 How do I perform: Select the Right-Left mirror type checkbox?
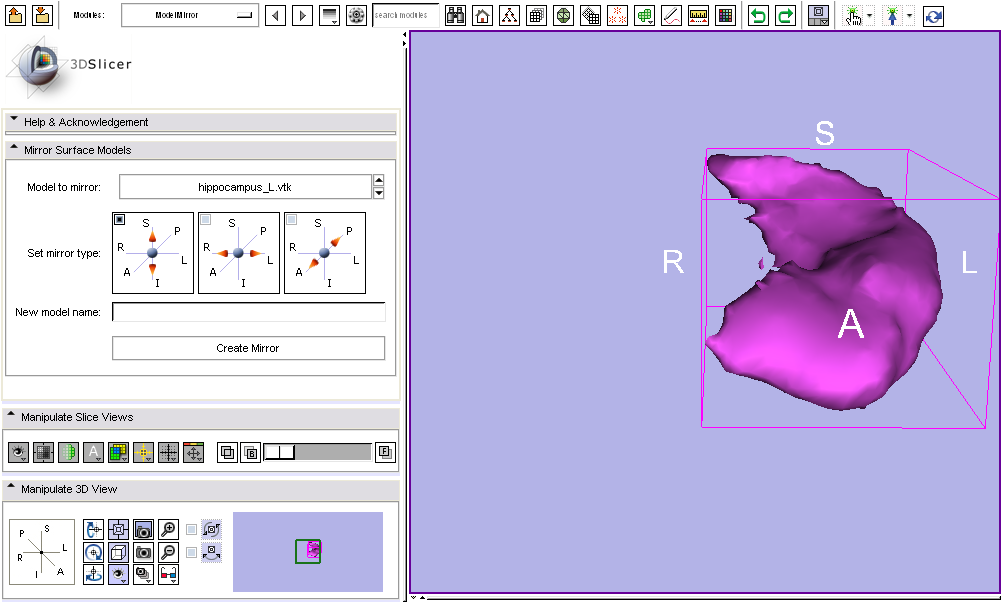205,219
